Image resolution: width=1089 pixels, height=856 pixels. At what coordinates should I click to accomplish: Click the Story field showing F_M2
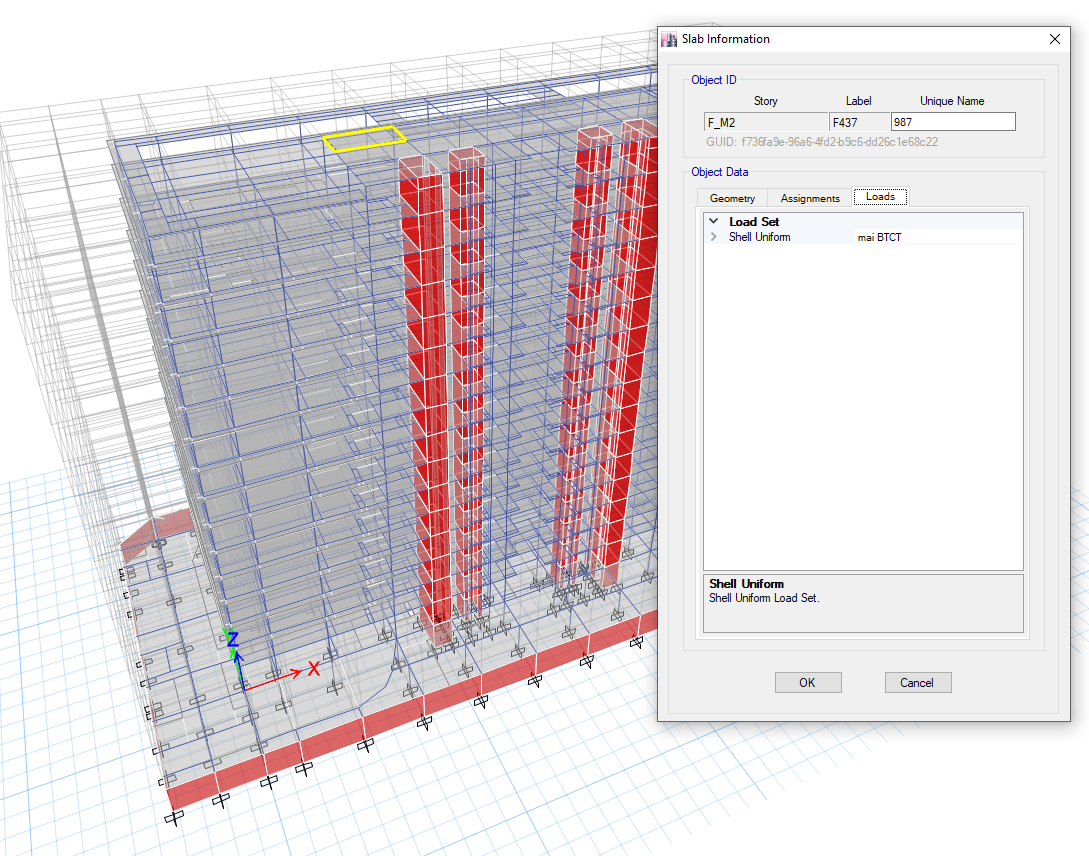[766, 122]
